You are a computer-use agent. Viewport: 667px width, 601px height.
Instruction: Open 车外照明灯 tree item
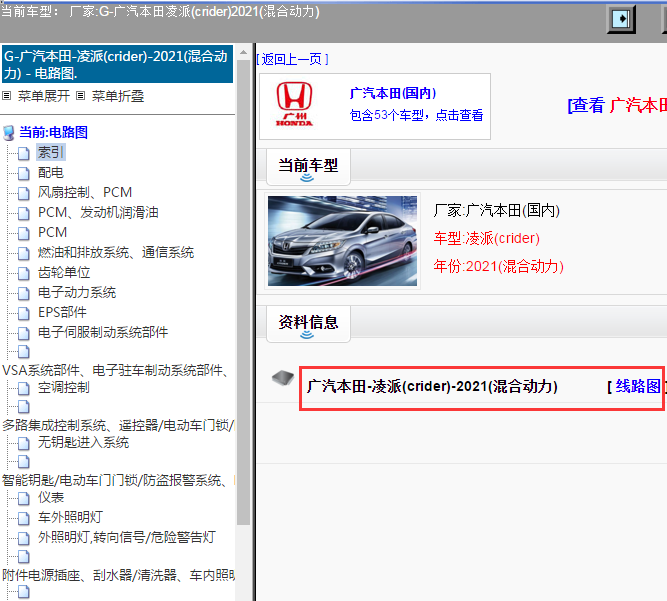click(70, 517)
